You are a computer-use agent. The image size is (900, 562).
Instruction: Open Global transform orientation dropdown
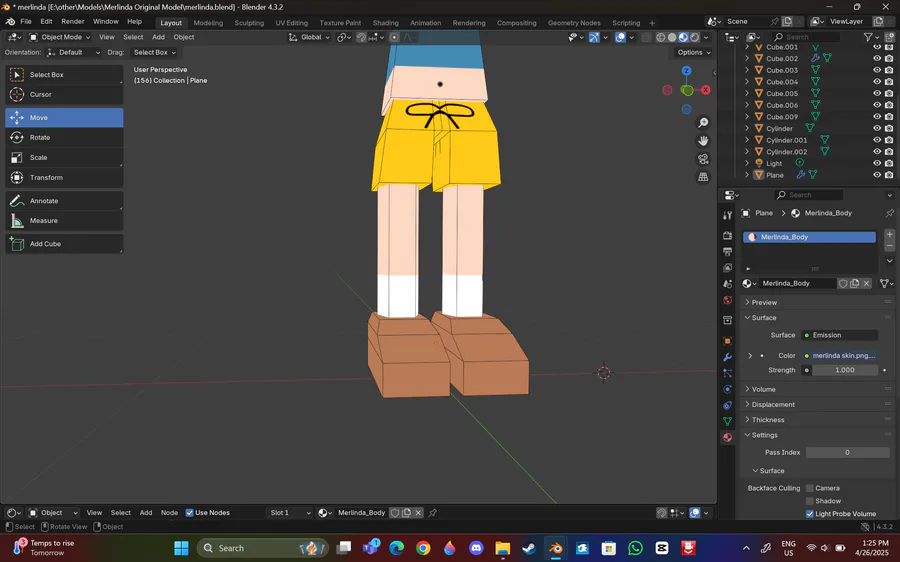tap(309, 37)
